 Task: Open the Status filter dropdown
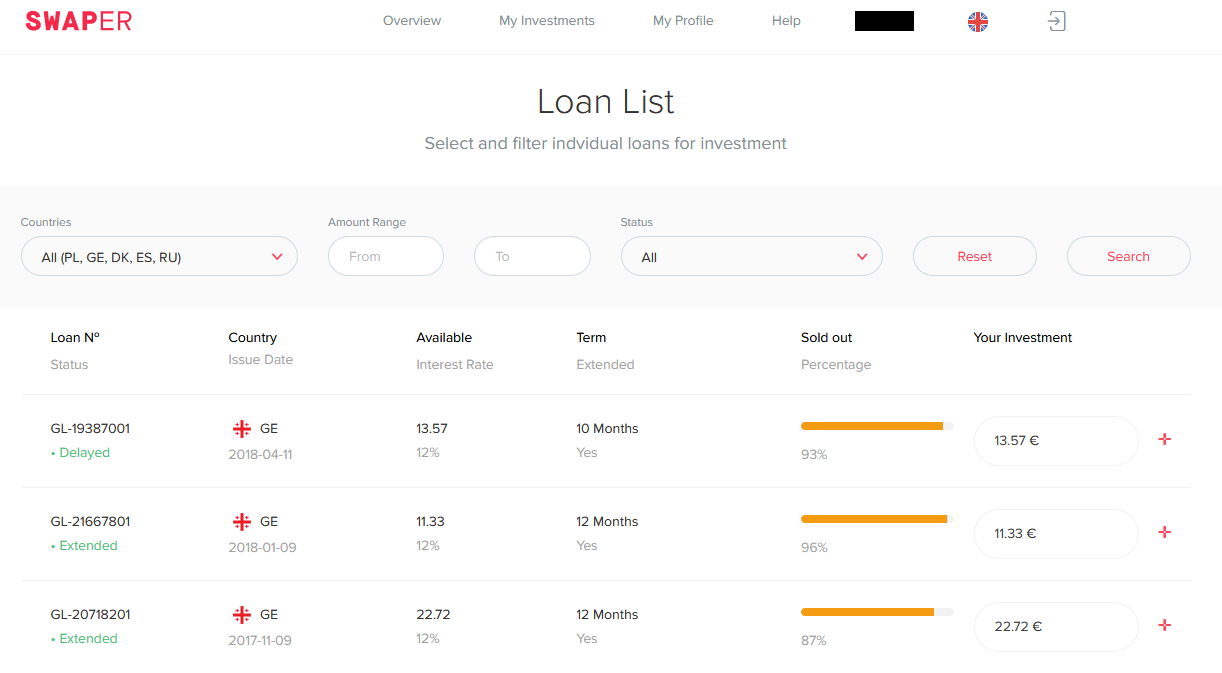[x=751, y=257]
